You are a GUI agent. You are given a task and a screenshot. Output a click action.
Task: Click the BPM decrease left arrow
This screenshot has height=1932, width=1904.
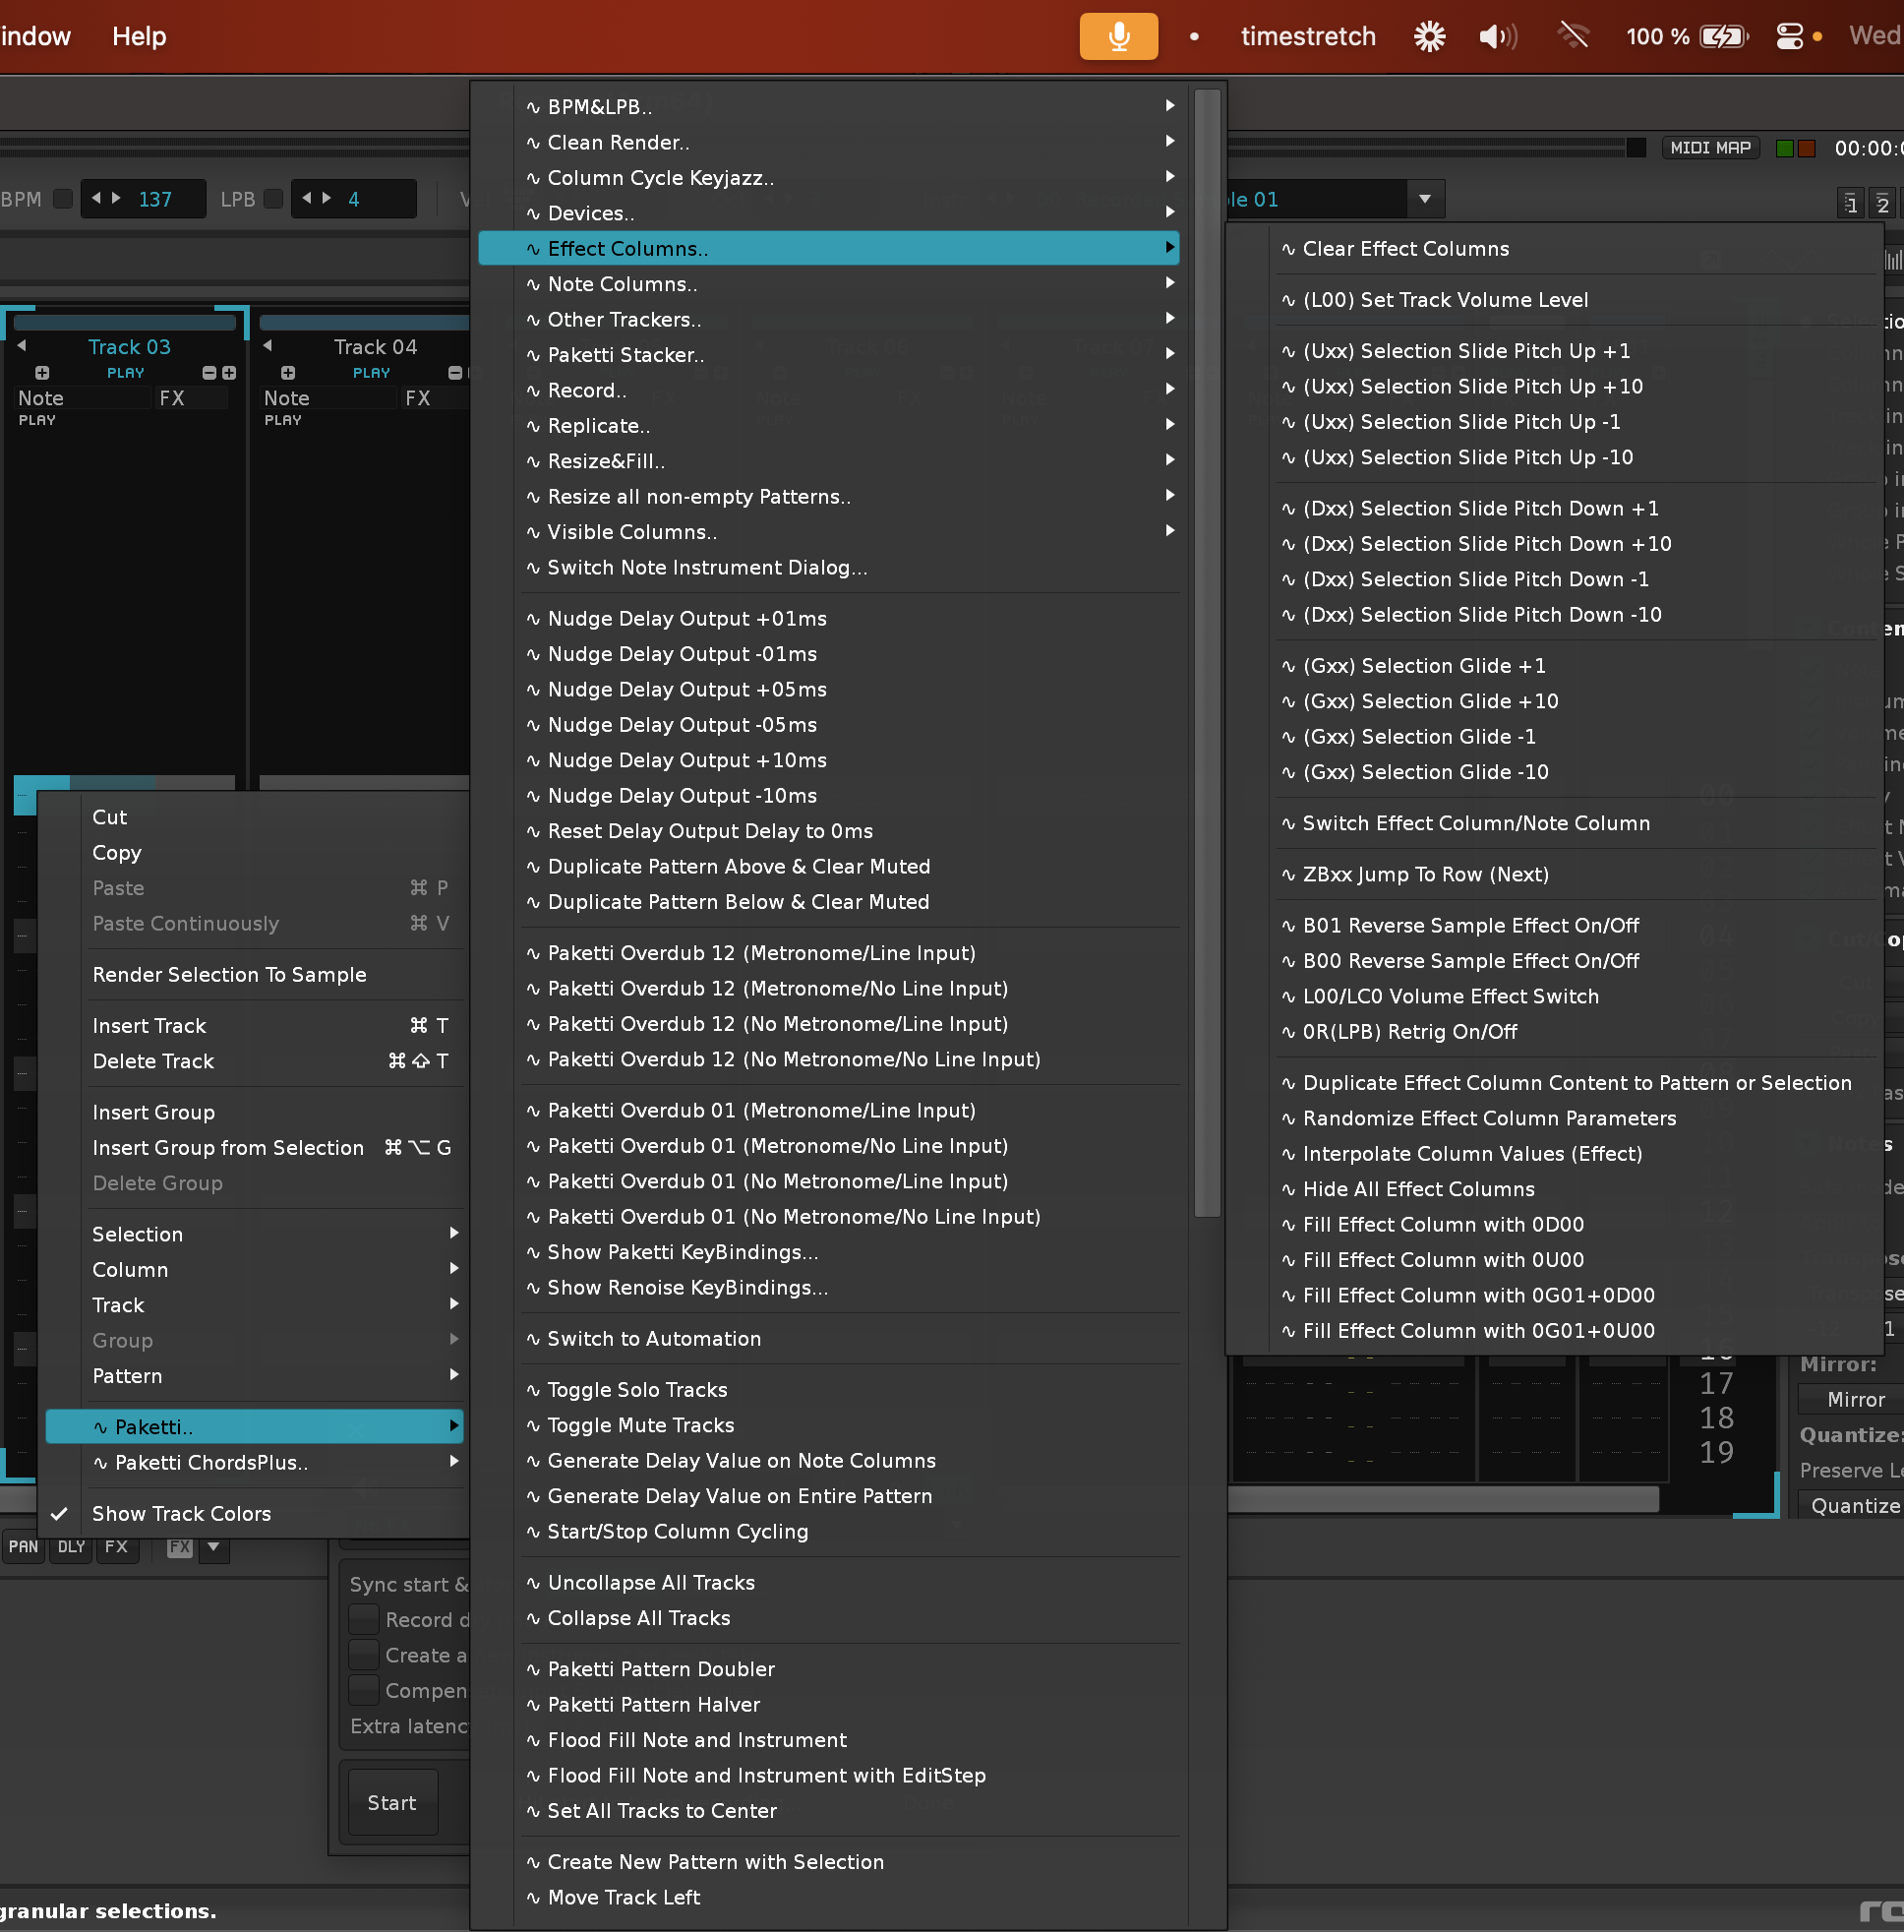pyautogui.click(x=96, y=199)
